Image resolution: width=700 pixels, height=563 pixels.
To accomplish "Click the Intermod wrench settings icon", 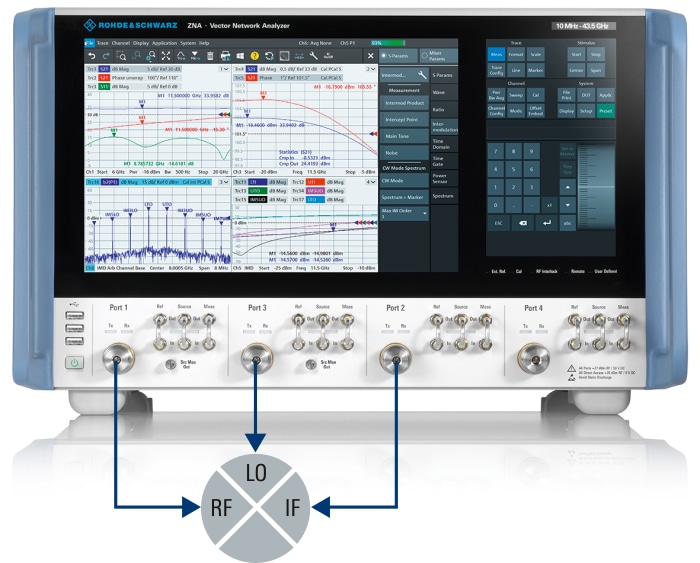I will pos(422,75).
